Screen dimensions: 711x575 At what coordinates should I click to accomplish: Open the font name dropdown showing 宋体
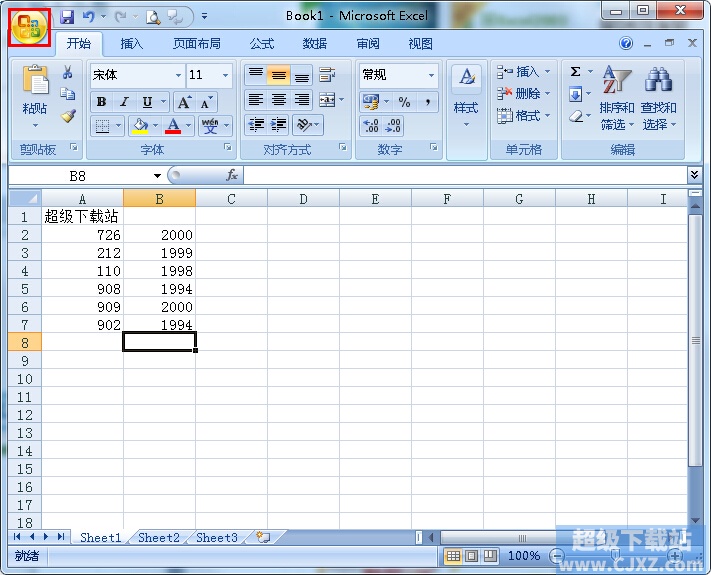pyautogui.click(x=179, y=75)
